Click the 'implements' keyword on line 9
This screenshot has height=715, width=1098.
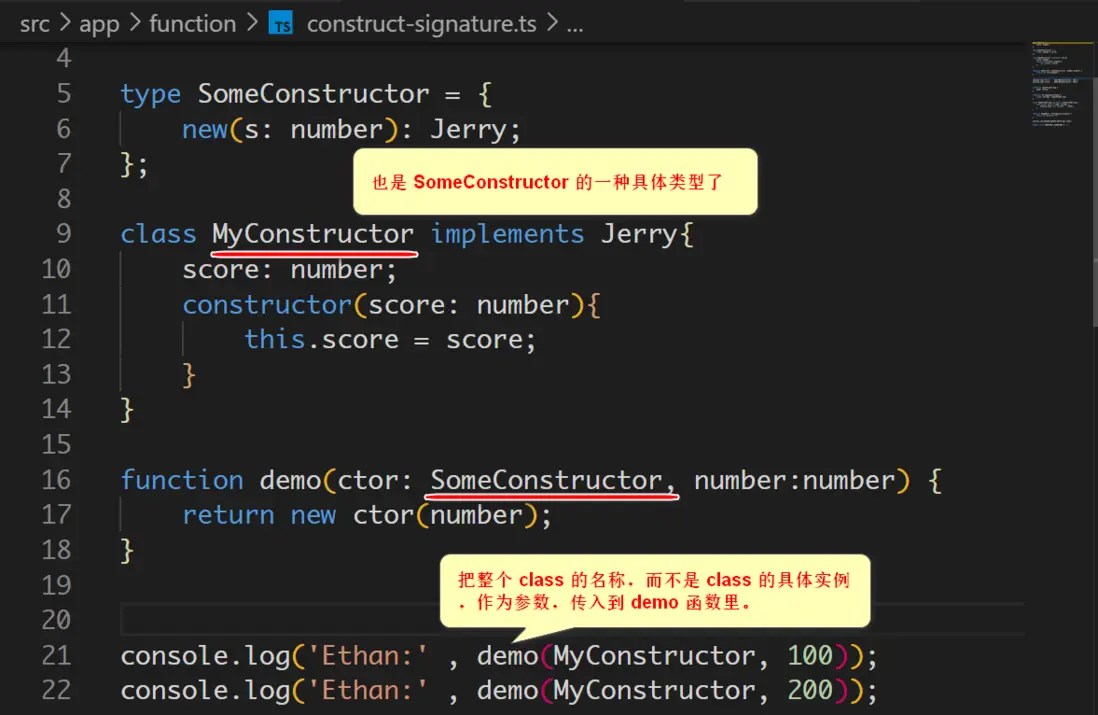tap(507, 233)
